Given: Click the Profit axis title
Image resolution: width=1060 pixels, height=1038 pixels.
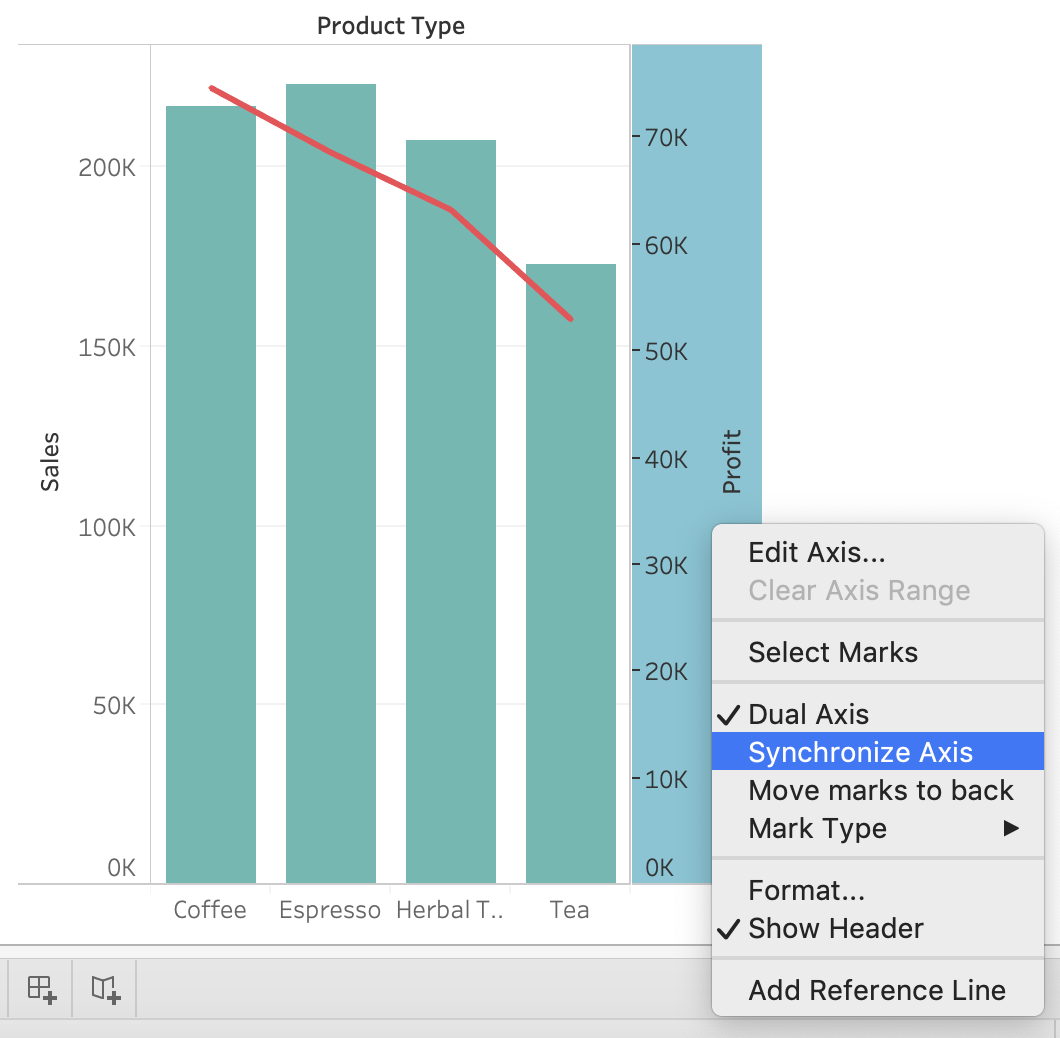Looking at the screenshot, I should point(732,462).
